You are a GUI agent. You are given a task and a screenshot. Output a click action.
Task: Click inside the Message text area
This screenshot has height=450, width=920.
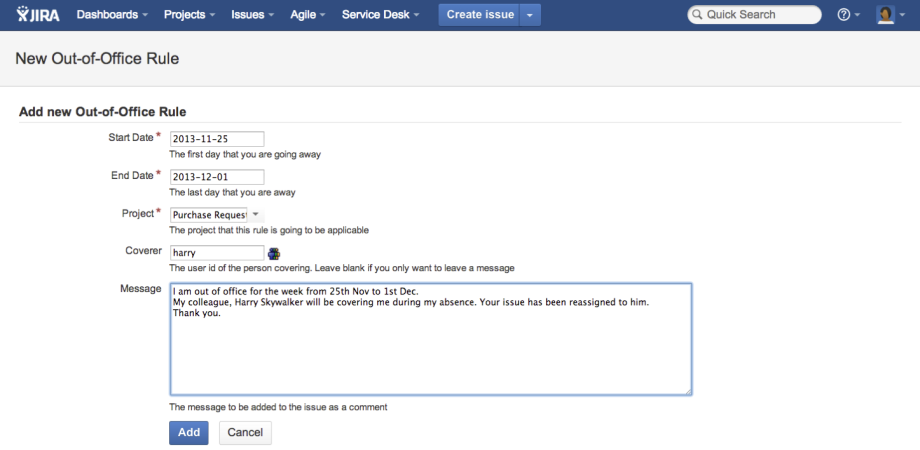[430, 340]
